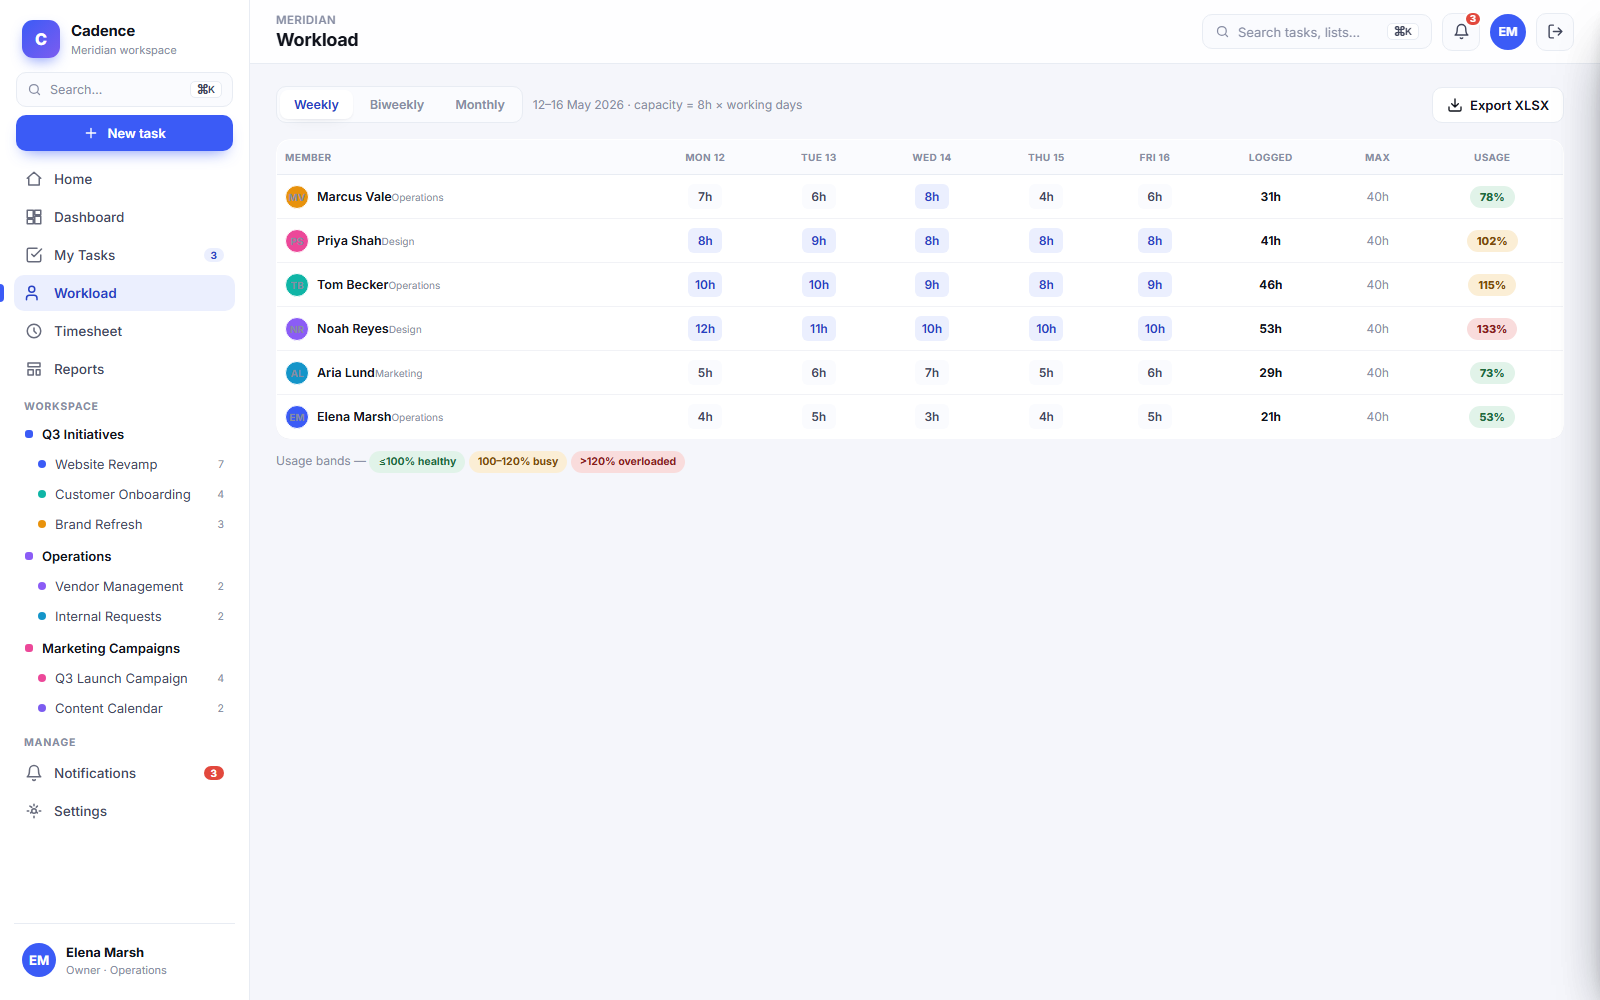This screenshot has width=1600, height=1000.
Task: Go to My Tasks
Action: 125,255
